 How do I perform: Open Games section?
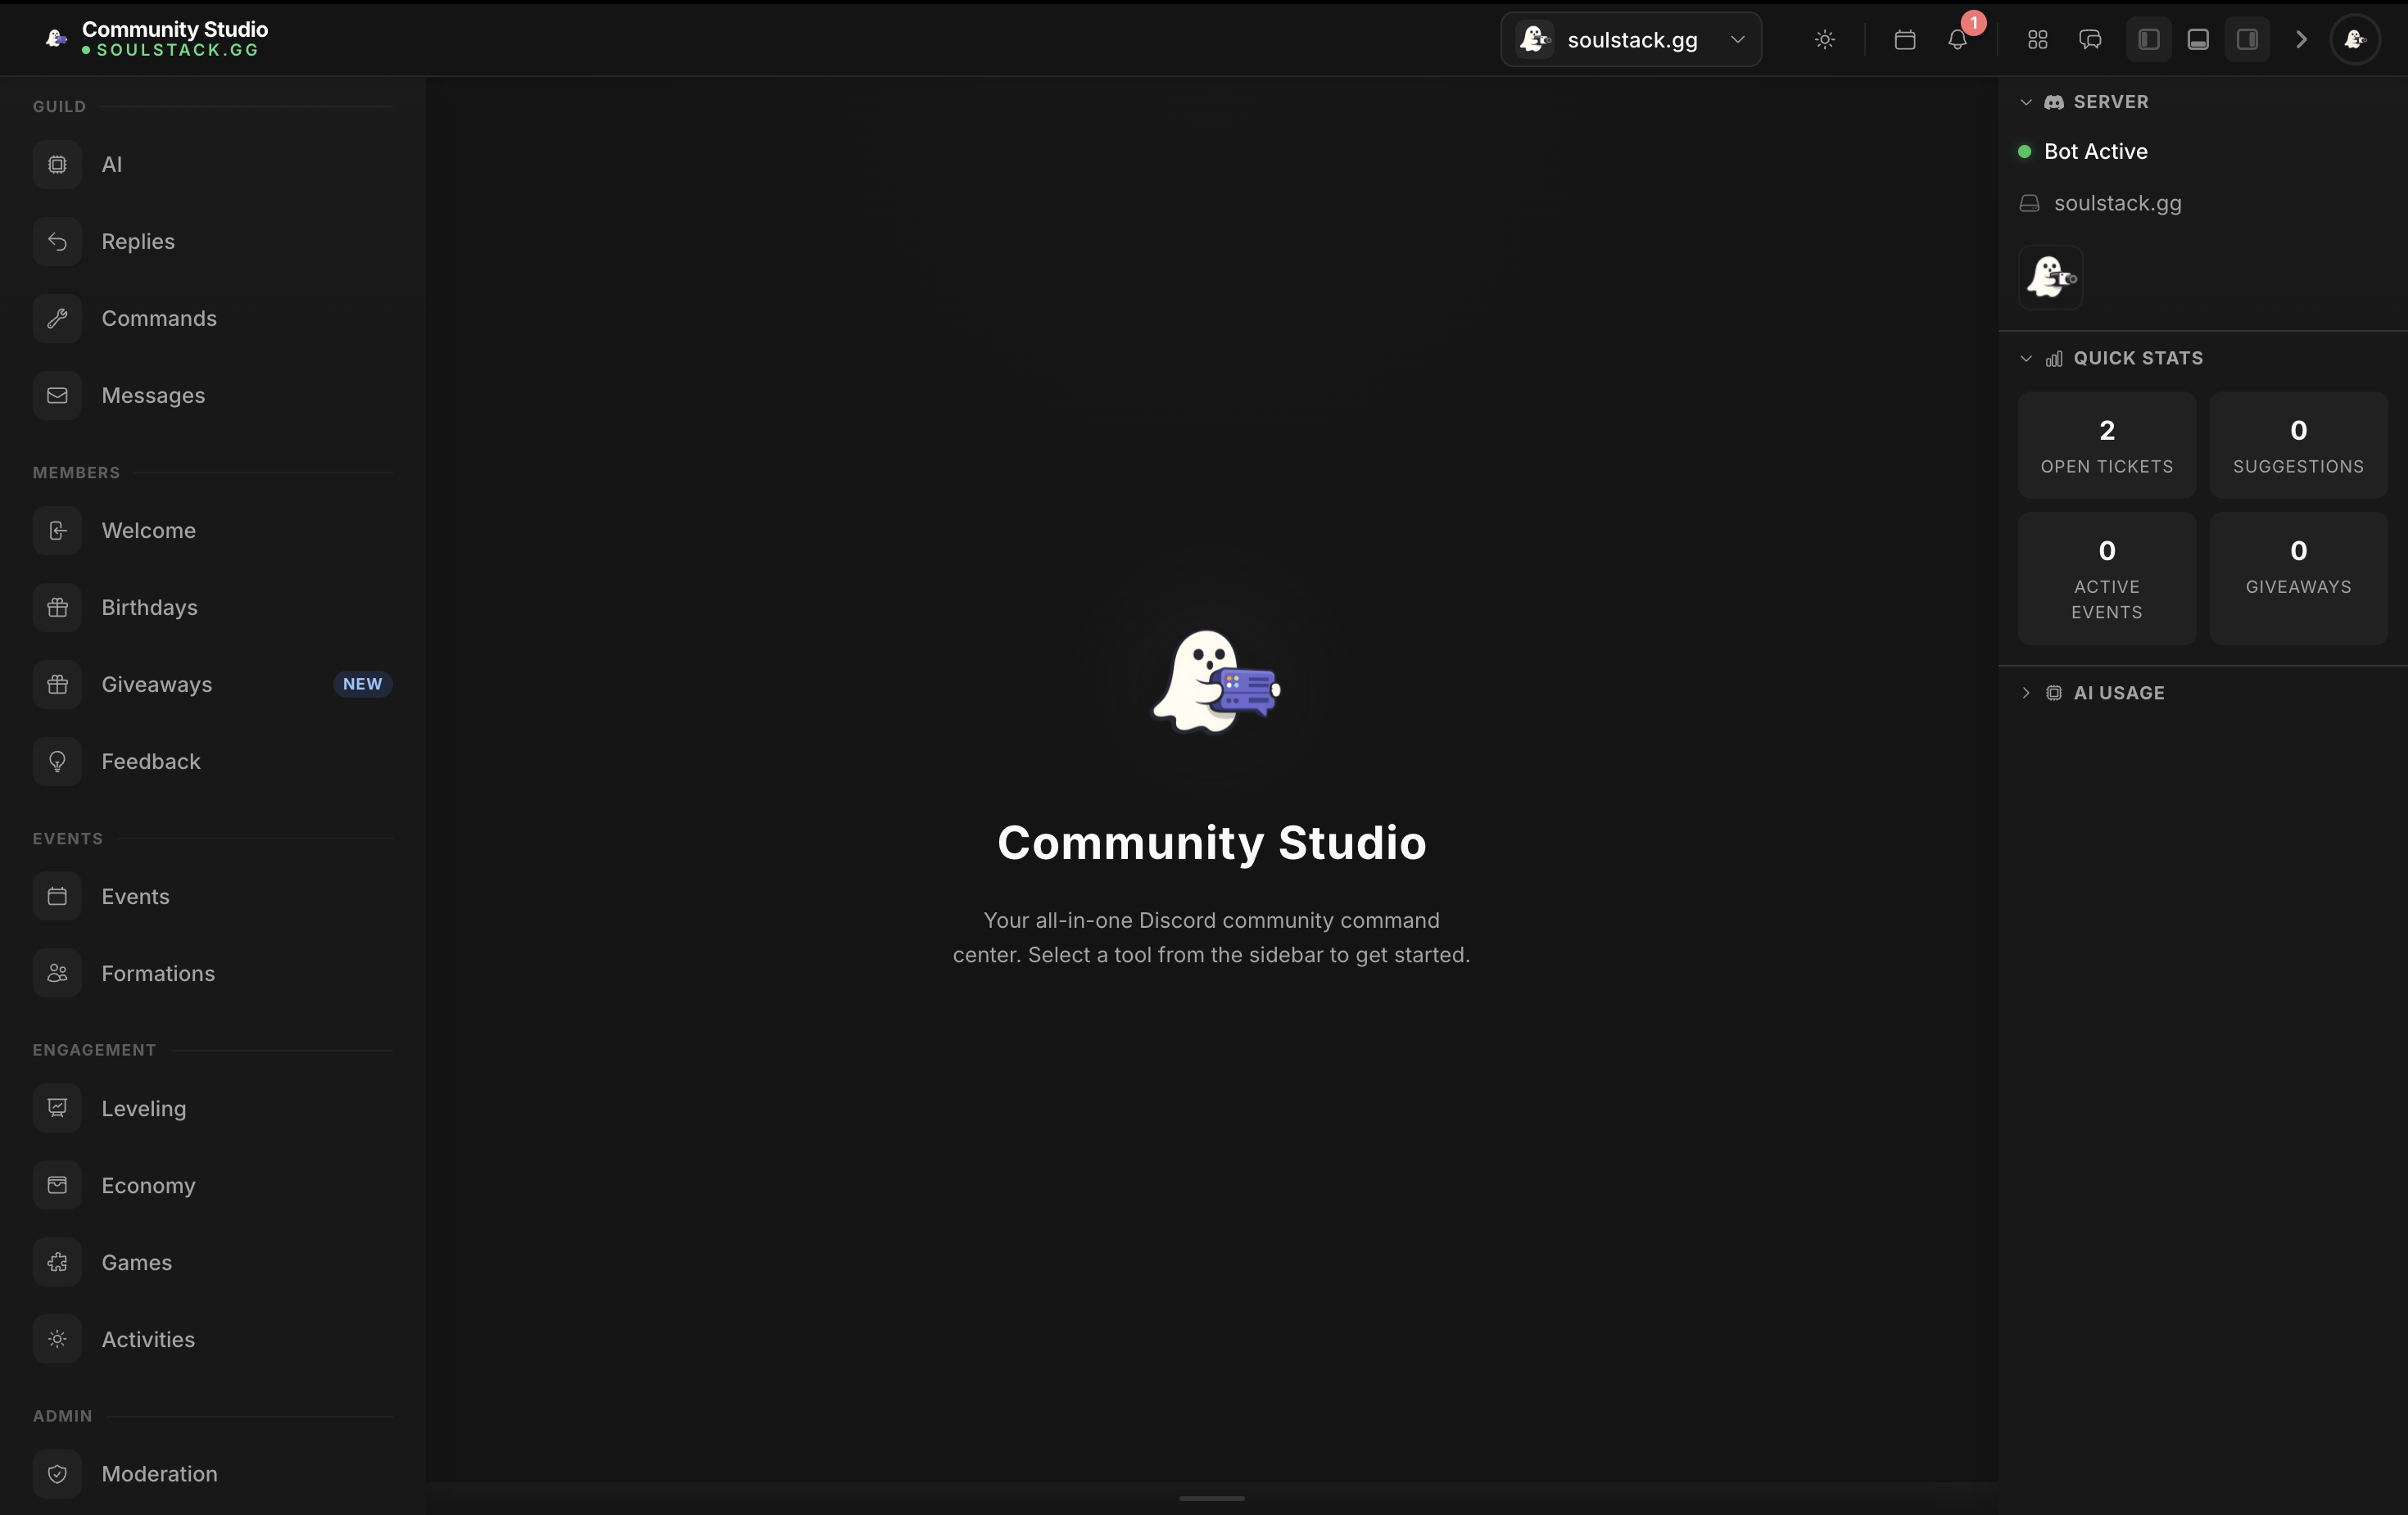tap(212, 1262)
